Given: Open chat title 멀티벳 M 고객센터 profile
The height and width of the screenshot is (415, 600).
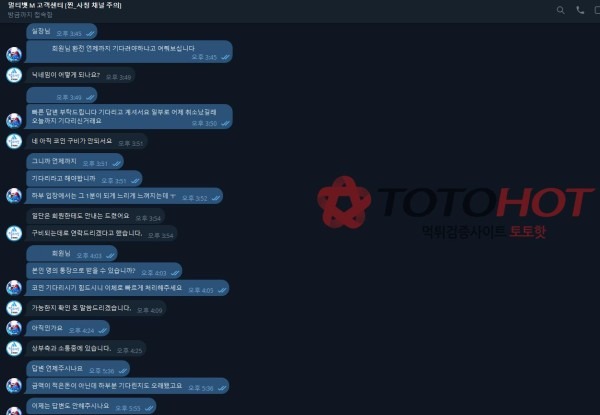Looking at the screenshot, I should tap(65, 5).
